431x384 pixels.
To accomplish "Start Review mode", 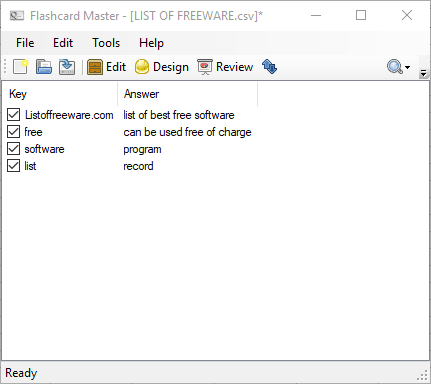I will (225, 67).
